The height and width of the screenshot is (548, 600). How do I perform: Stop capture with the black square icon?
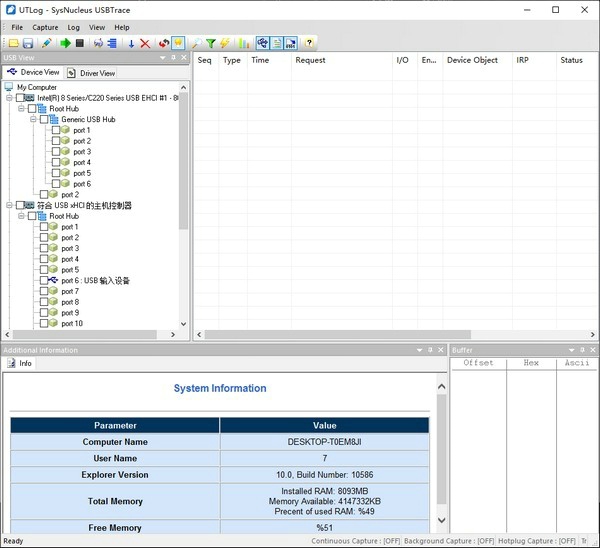point(80,43)
